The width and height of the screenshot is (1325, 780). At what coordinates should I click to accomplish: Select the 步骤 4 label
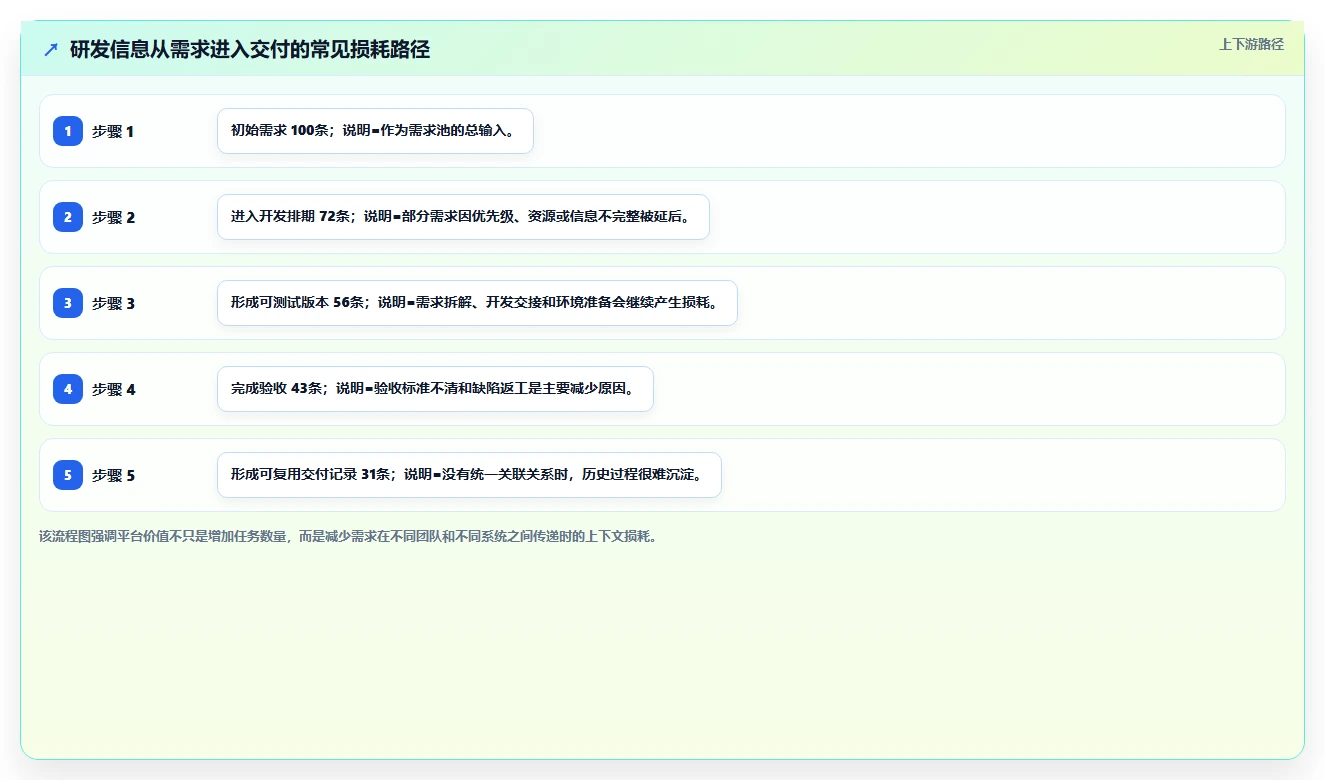(113, 389)
